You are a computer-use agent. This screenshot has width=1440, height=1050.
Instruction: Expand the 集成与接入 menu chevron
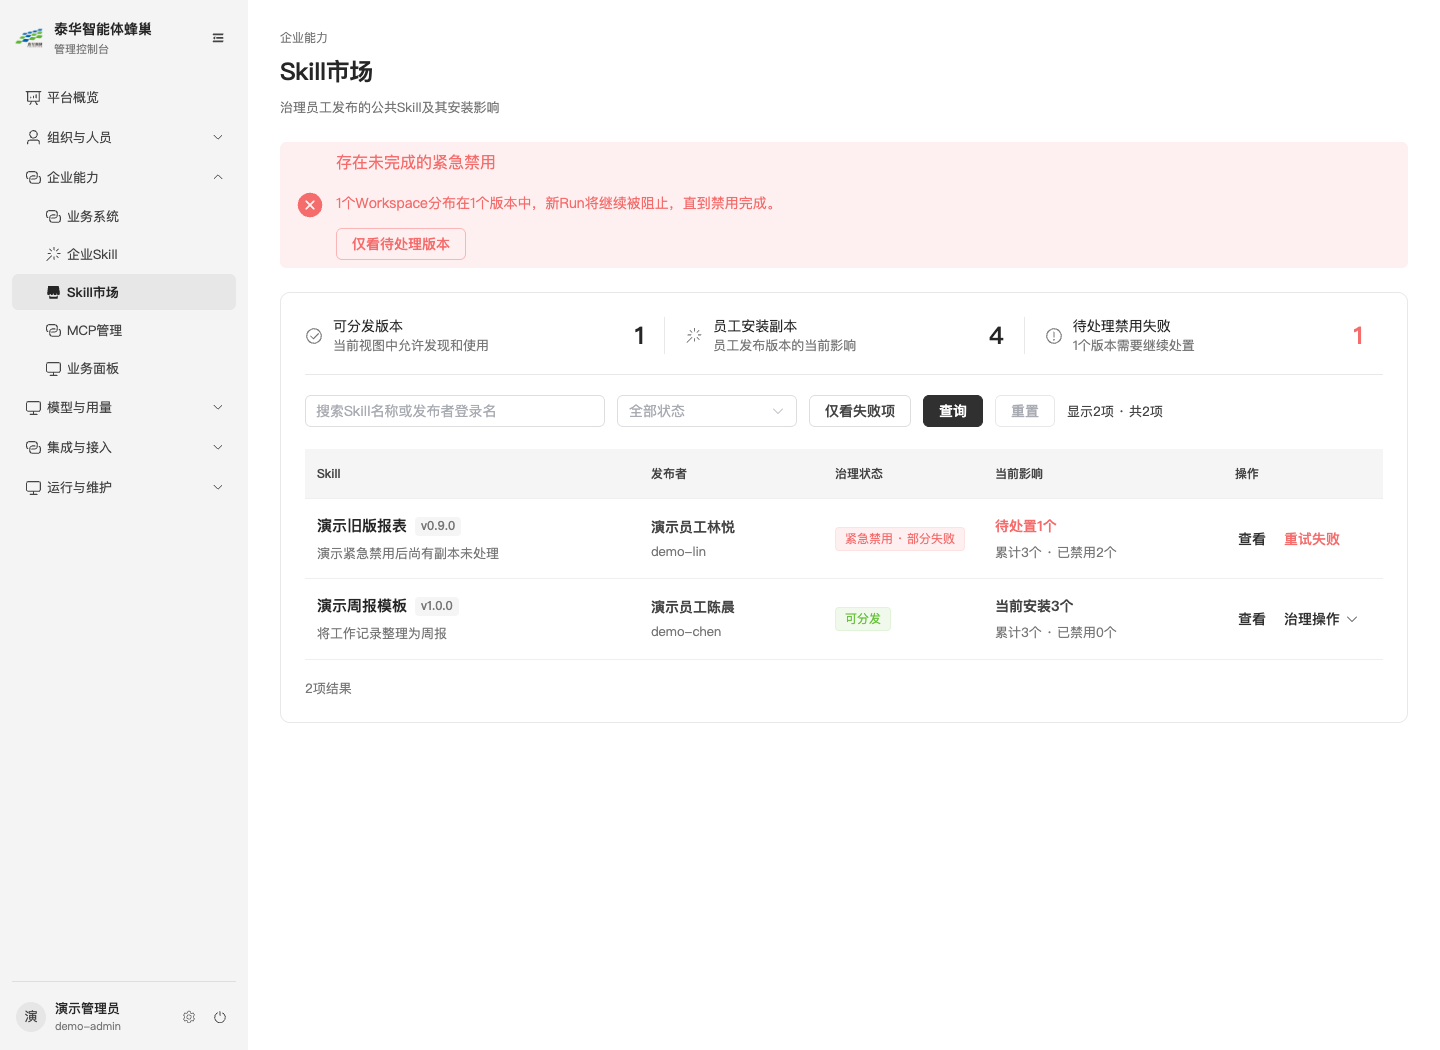[x=218, y=447]
